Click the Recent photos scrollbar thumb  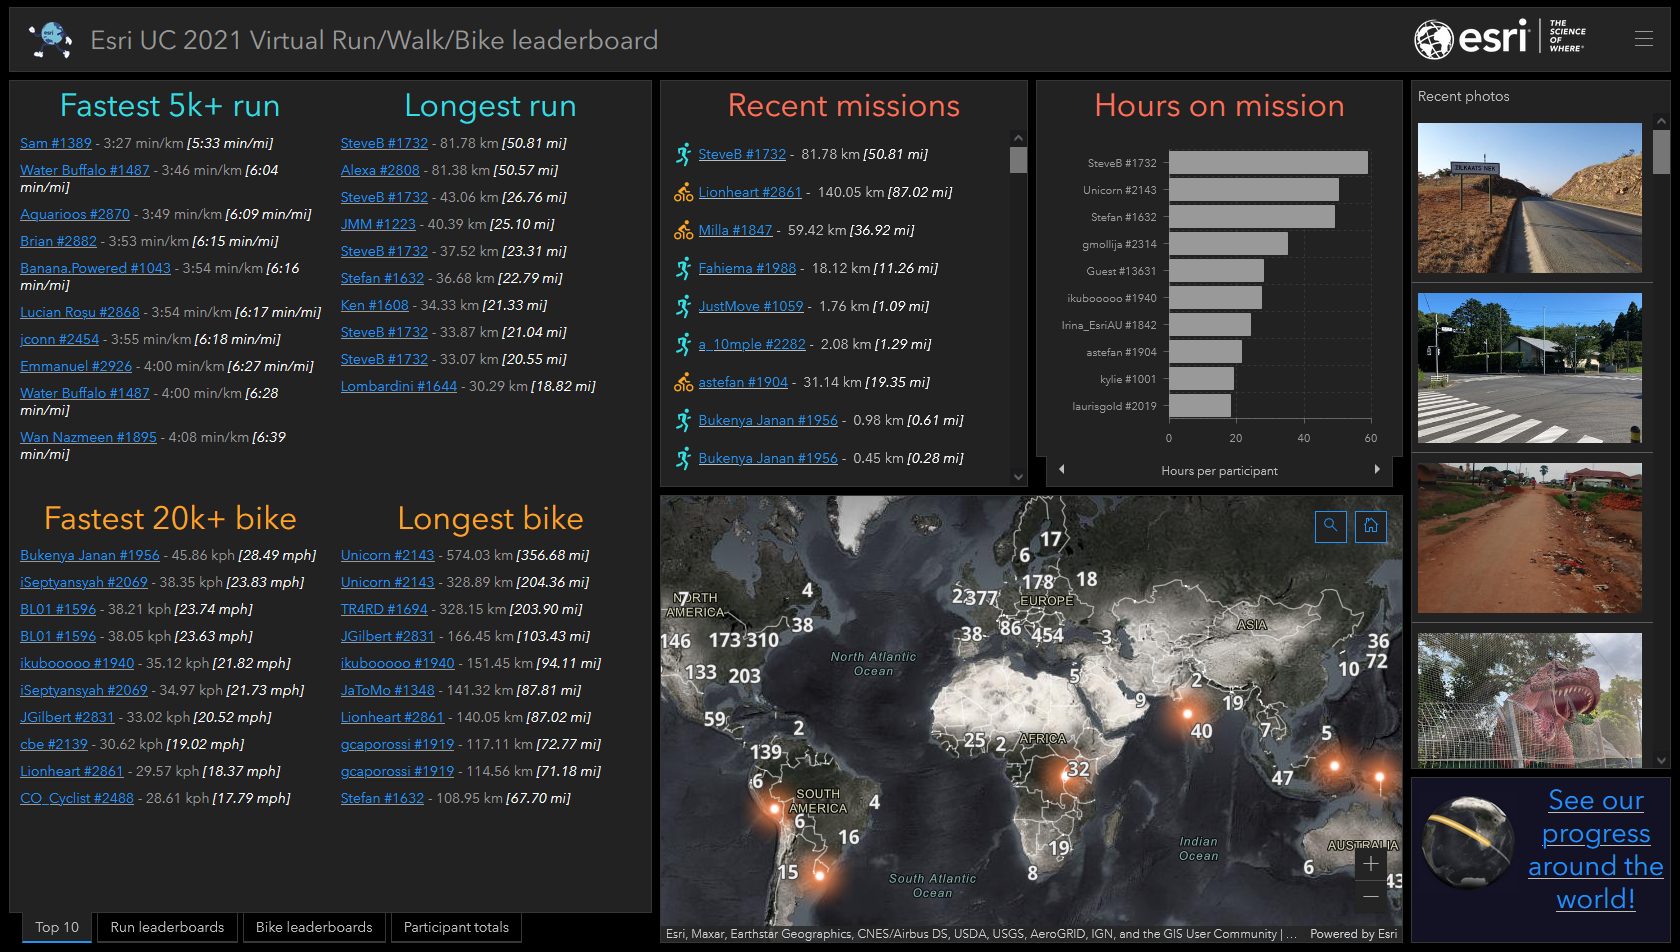pyautogui.click(x=1661, y=153)
